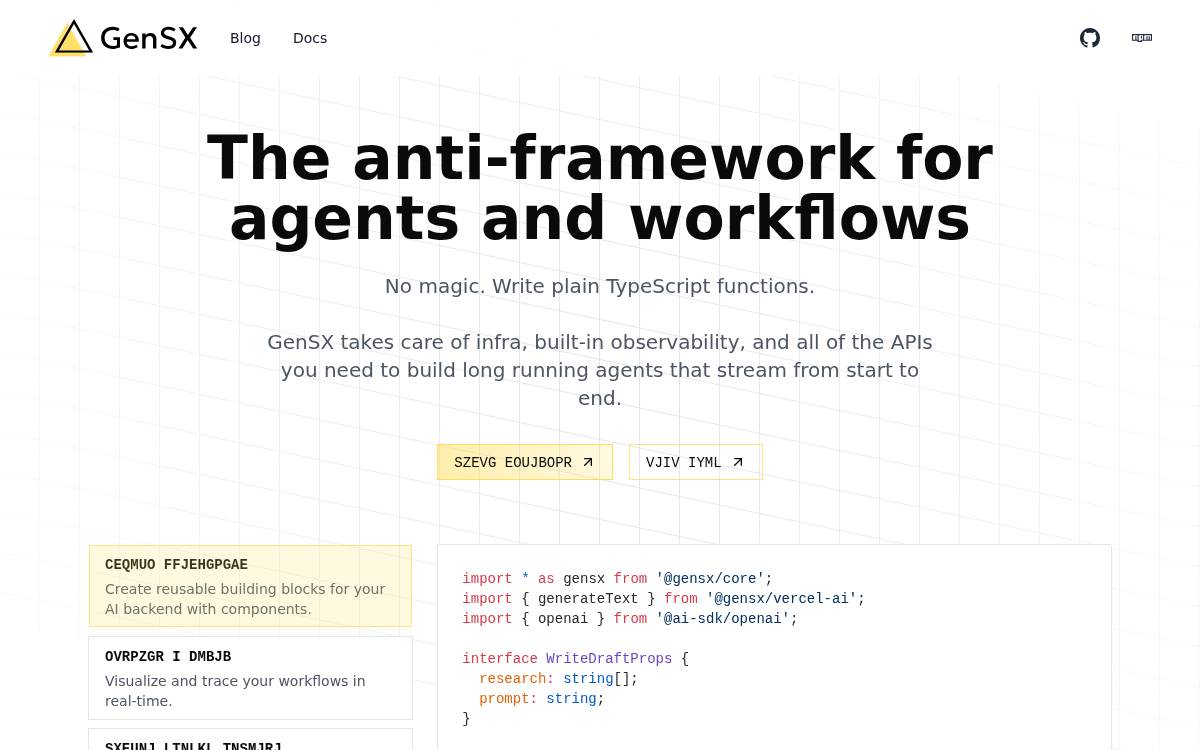Click the GenSX triangle logo icon

pyautogui.click(x=71, y=38)
